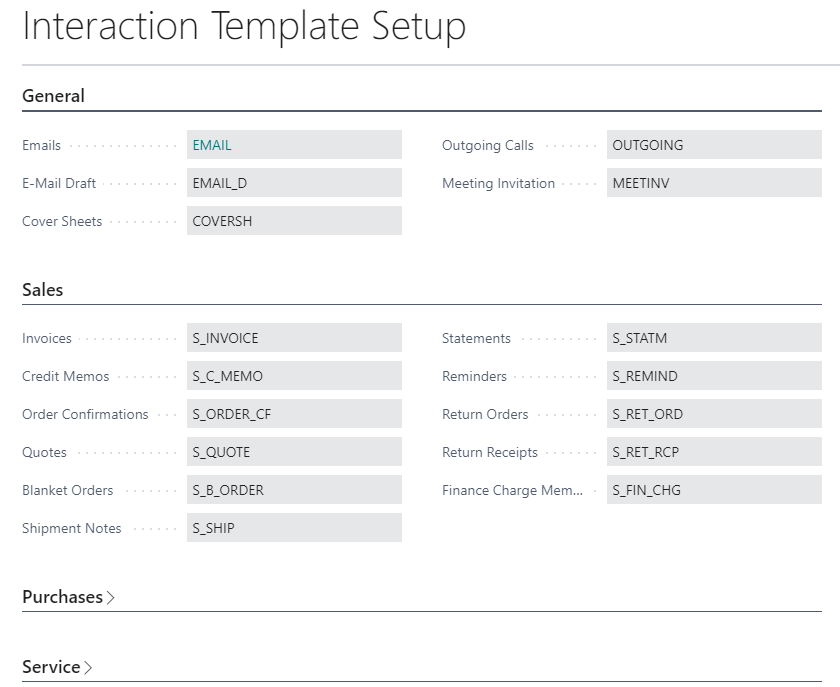
Task: Select the Blanket Orders field
Action: click(294, 490)
